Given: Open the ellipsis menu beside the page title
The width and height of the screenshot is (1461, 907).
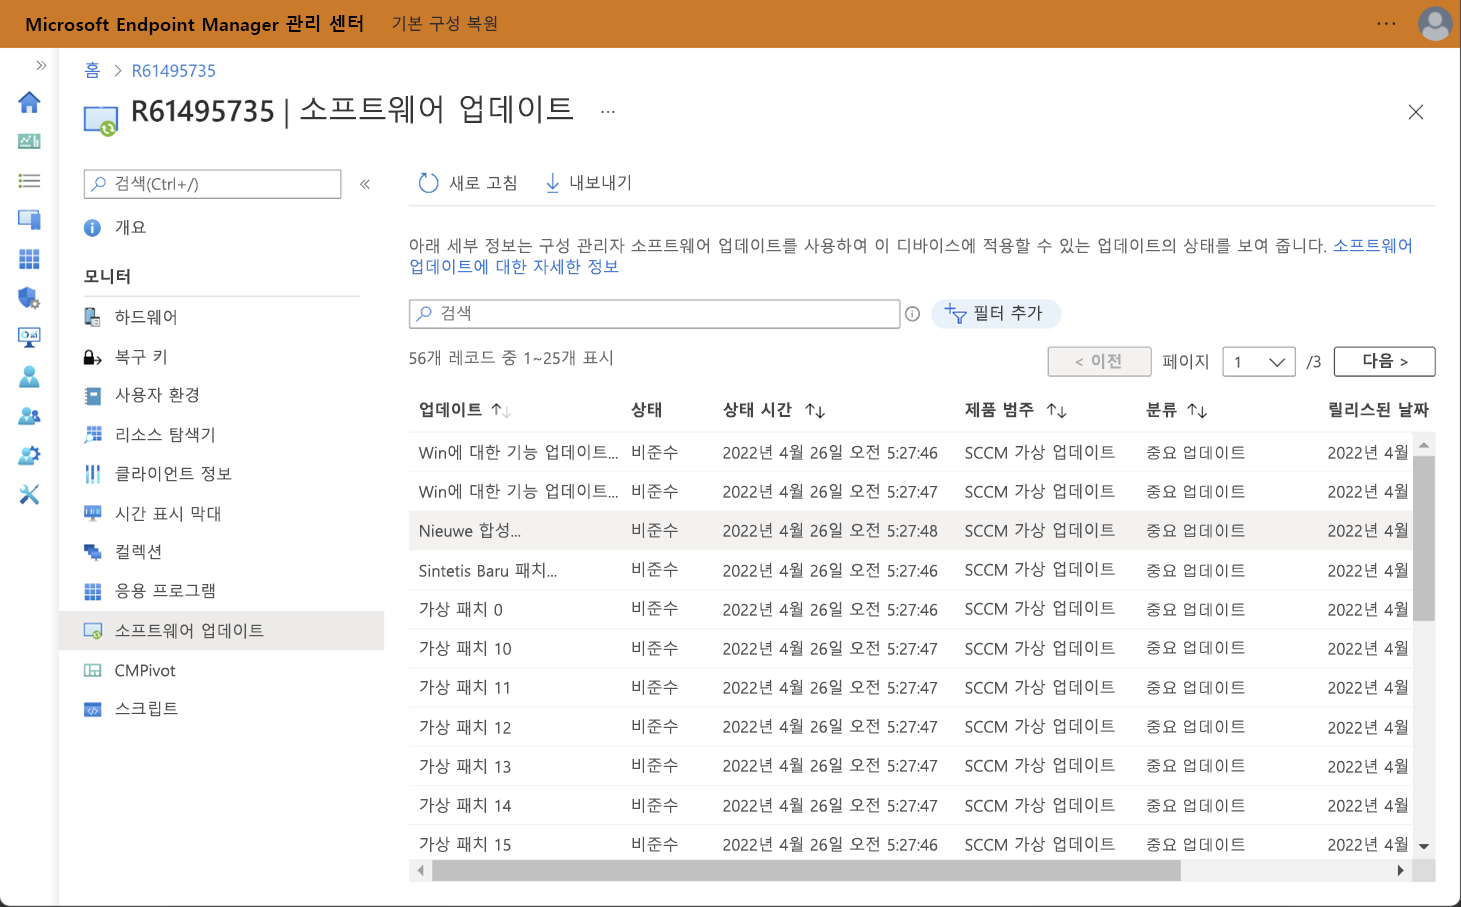Looking at the screenshot, I should click(x=608, y=111).
